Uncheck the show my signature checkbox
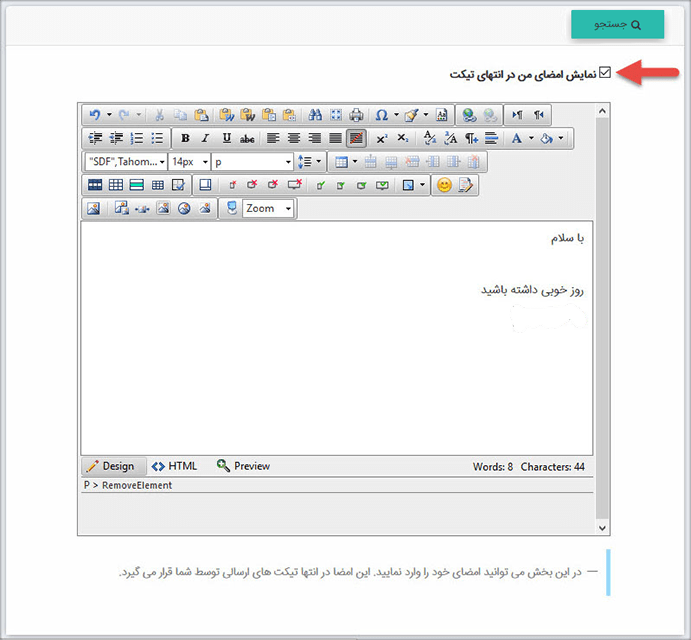This screenshot has height=640, width=691. pos(605,72)
